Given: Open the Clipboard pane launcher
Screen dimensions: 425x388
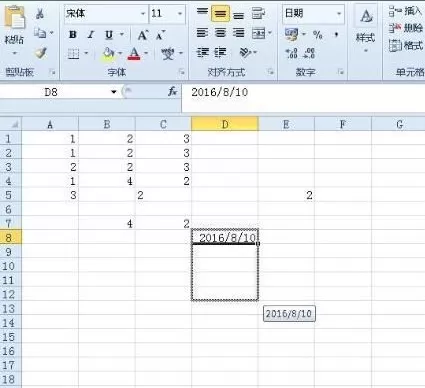Looking at the screenshot, I should [x=52, y=72].
